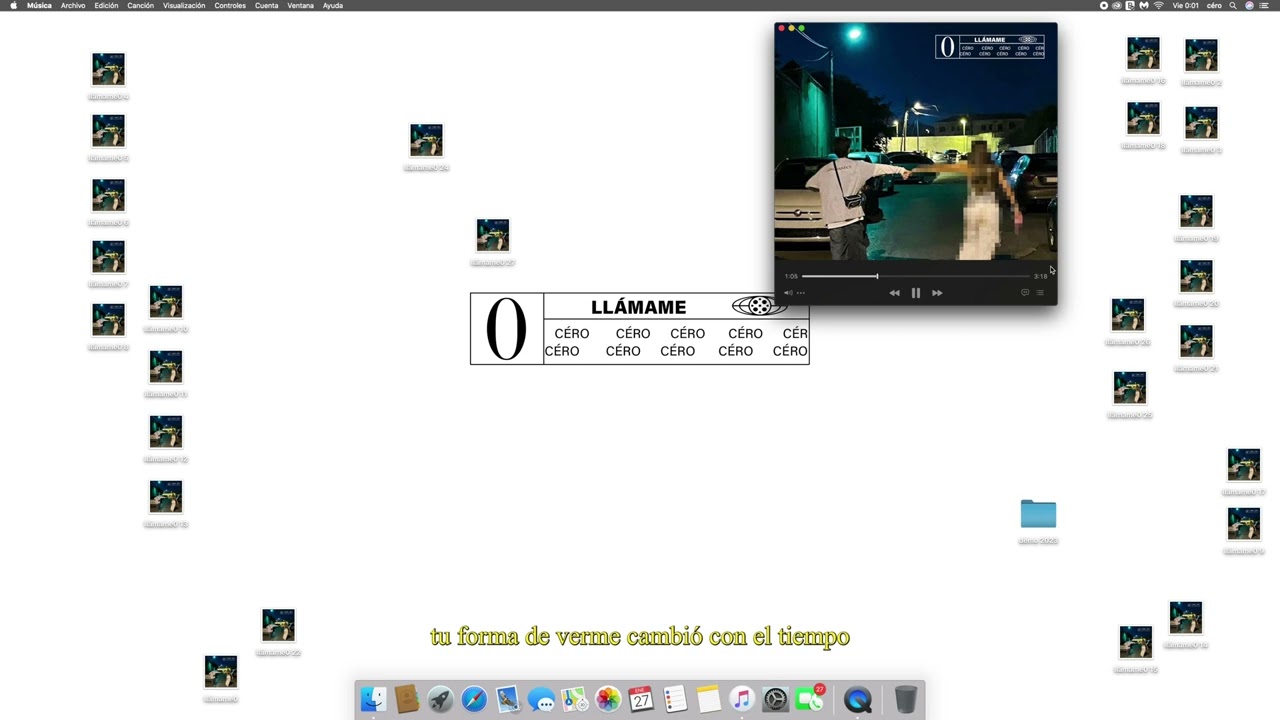
Task: Select the llámame0 21 file on desktop
Action: pyautogui.click(x=1196, y=341)
